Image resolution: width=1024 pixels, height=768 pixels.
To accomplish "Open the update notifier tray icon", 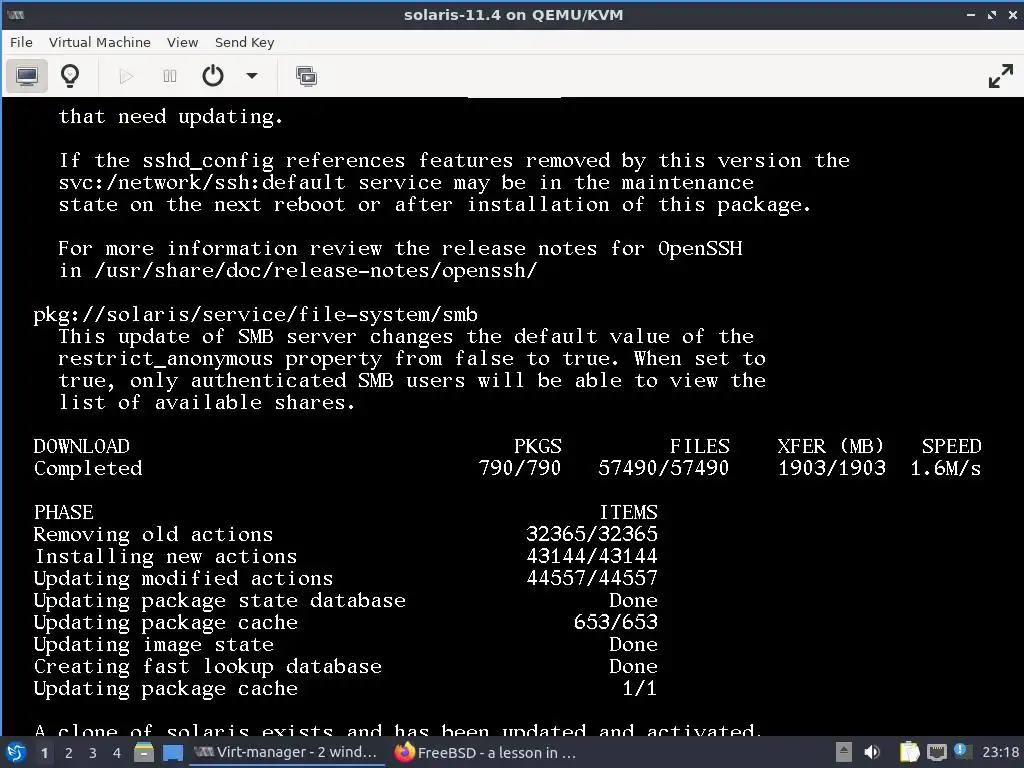I will point(961,751).
